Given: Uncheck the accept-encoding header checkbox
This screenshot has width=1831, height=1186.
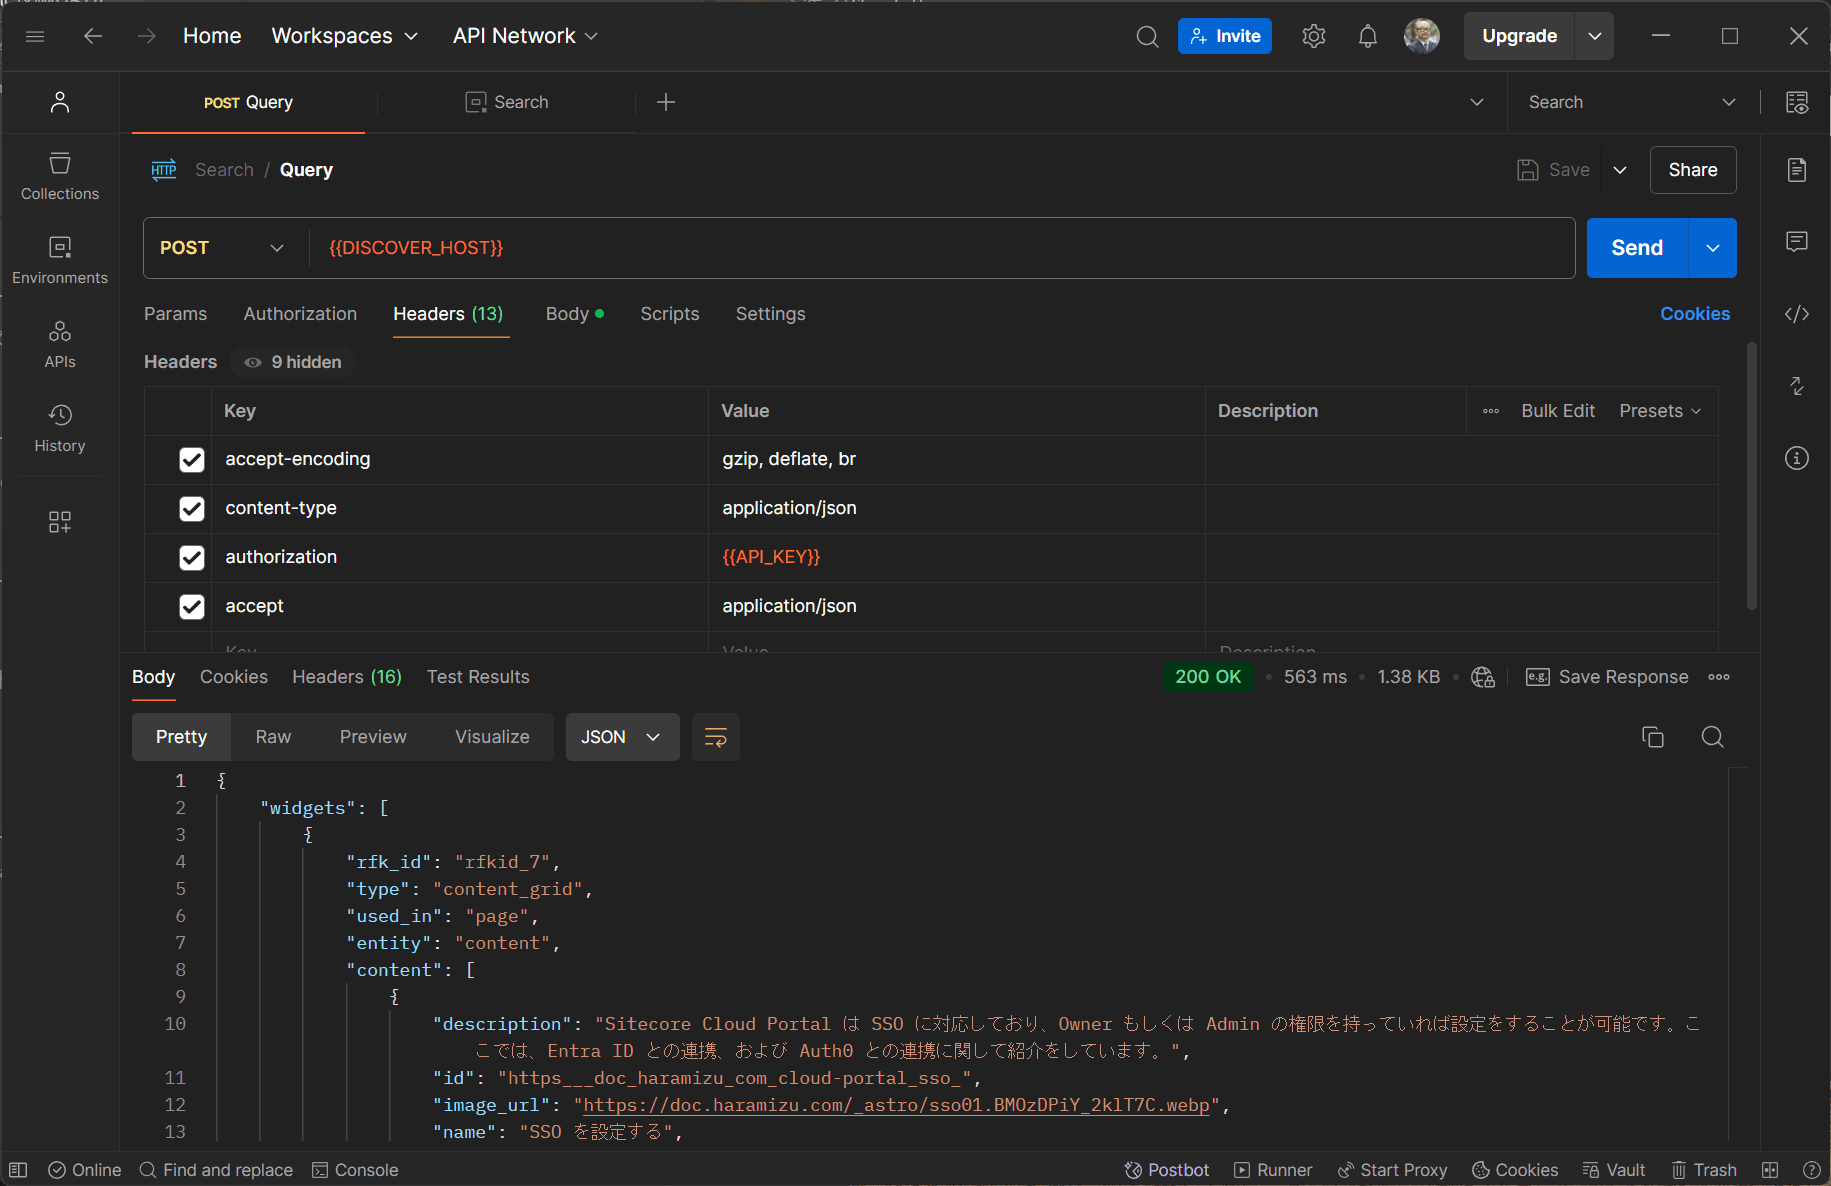Looking at the screenshot, I should point(191,459).
